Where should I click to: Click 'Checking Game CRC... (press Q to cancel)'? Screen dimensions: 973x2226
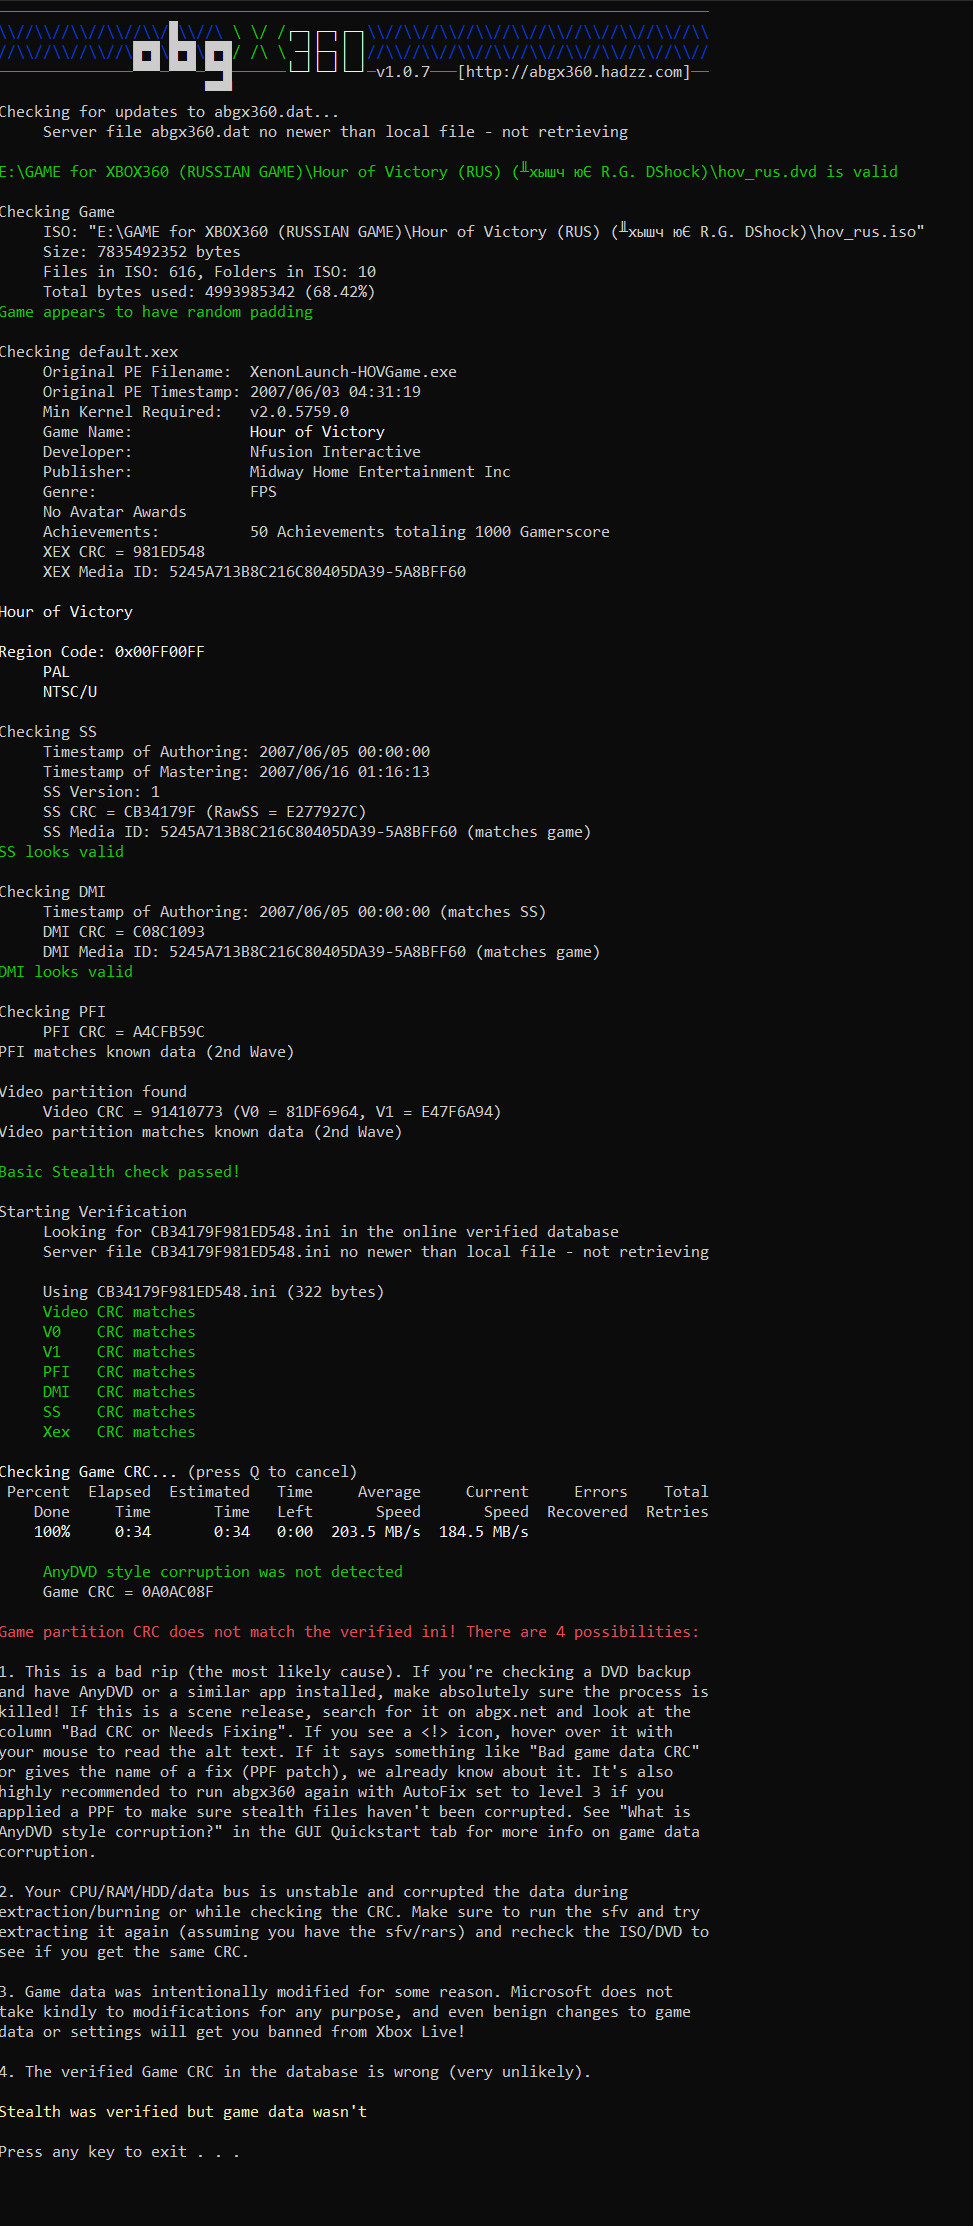[178, 1472]
